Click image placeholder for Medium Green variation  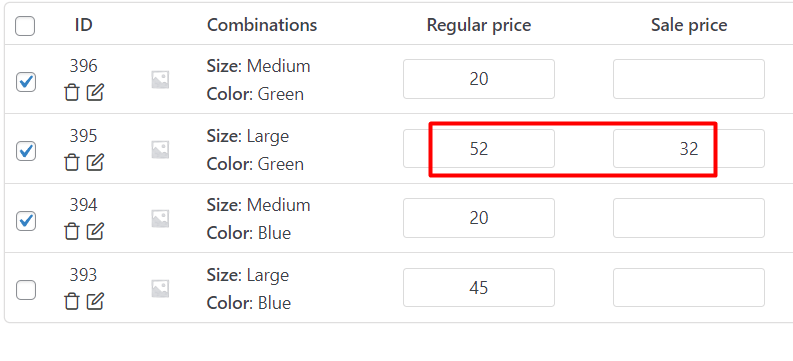coord(160,80)
